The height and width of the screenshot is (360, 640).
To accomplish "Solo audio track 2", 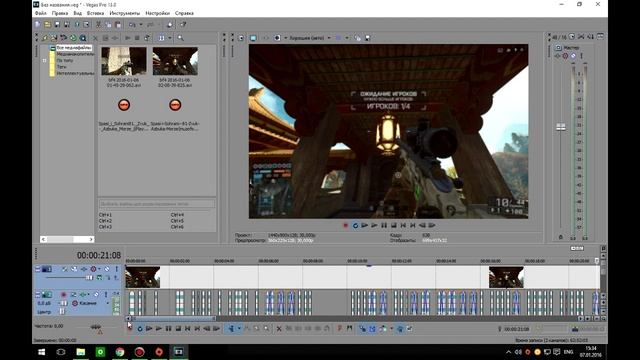I will [106, 294].
